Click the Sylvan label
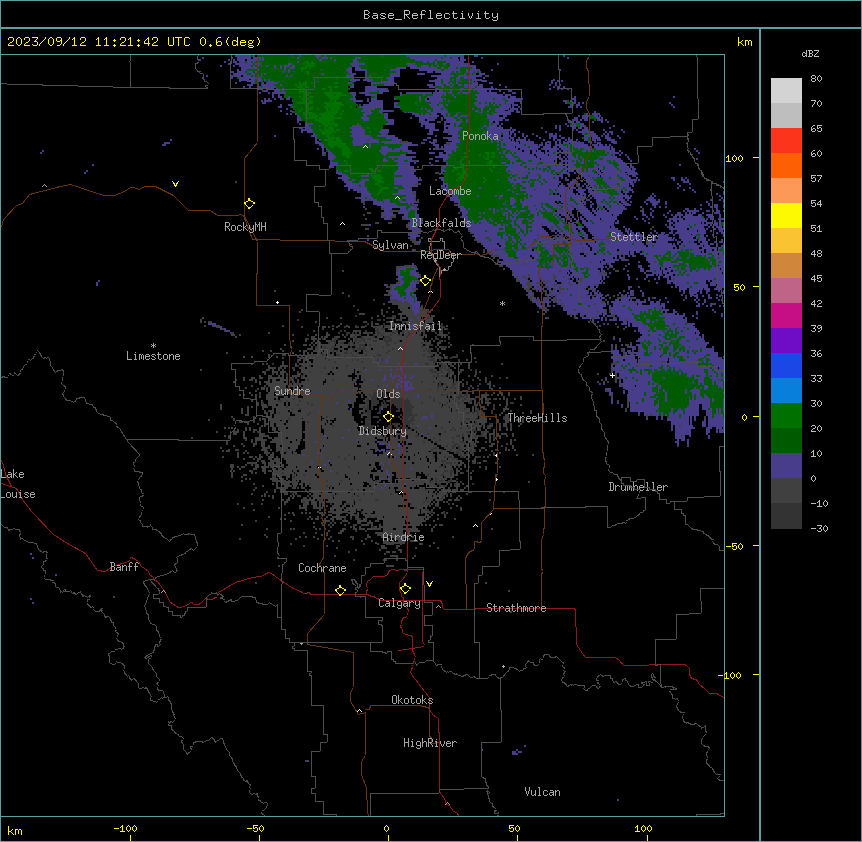The height and width of the screenshot is (842, 862). 390,245
